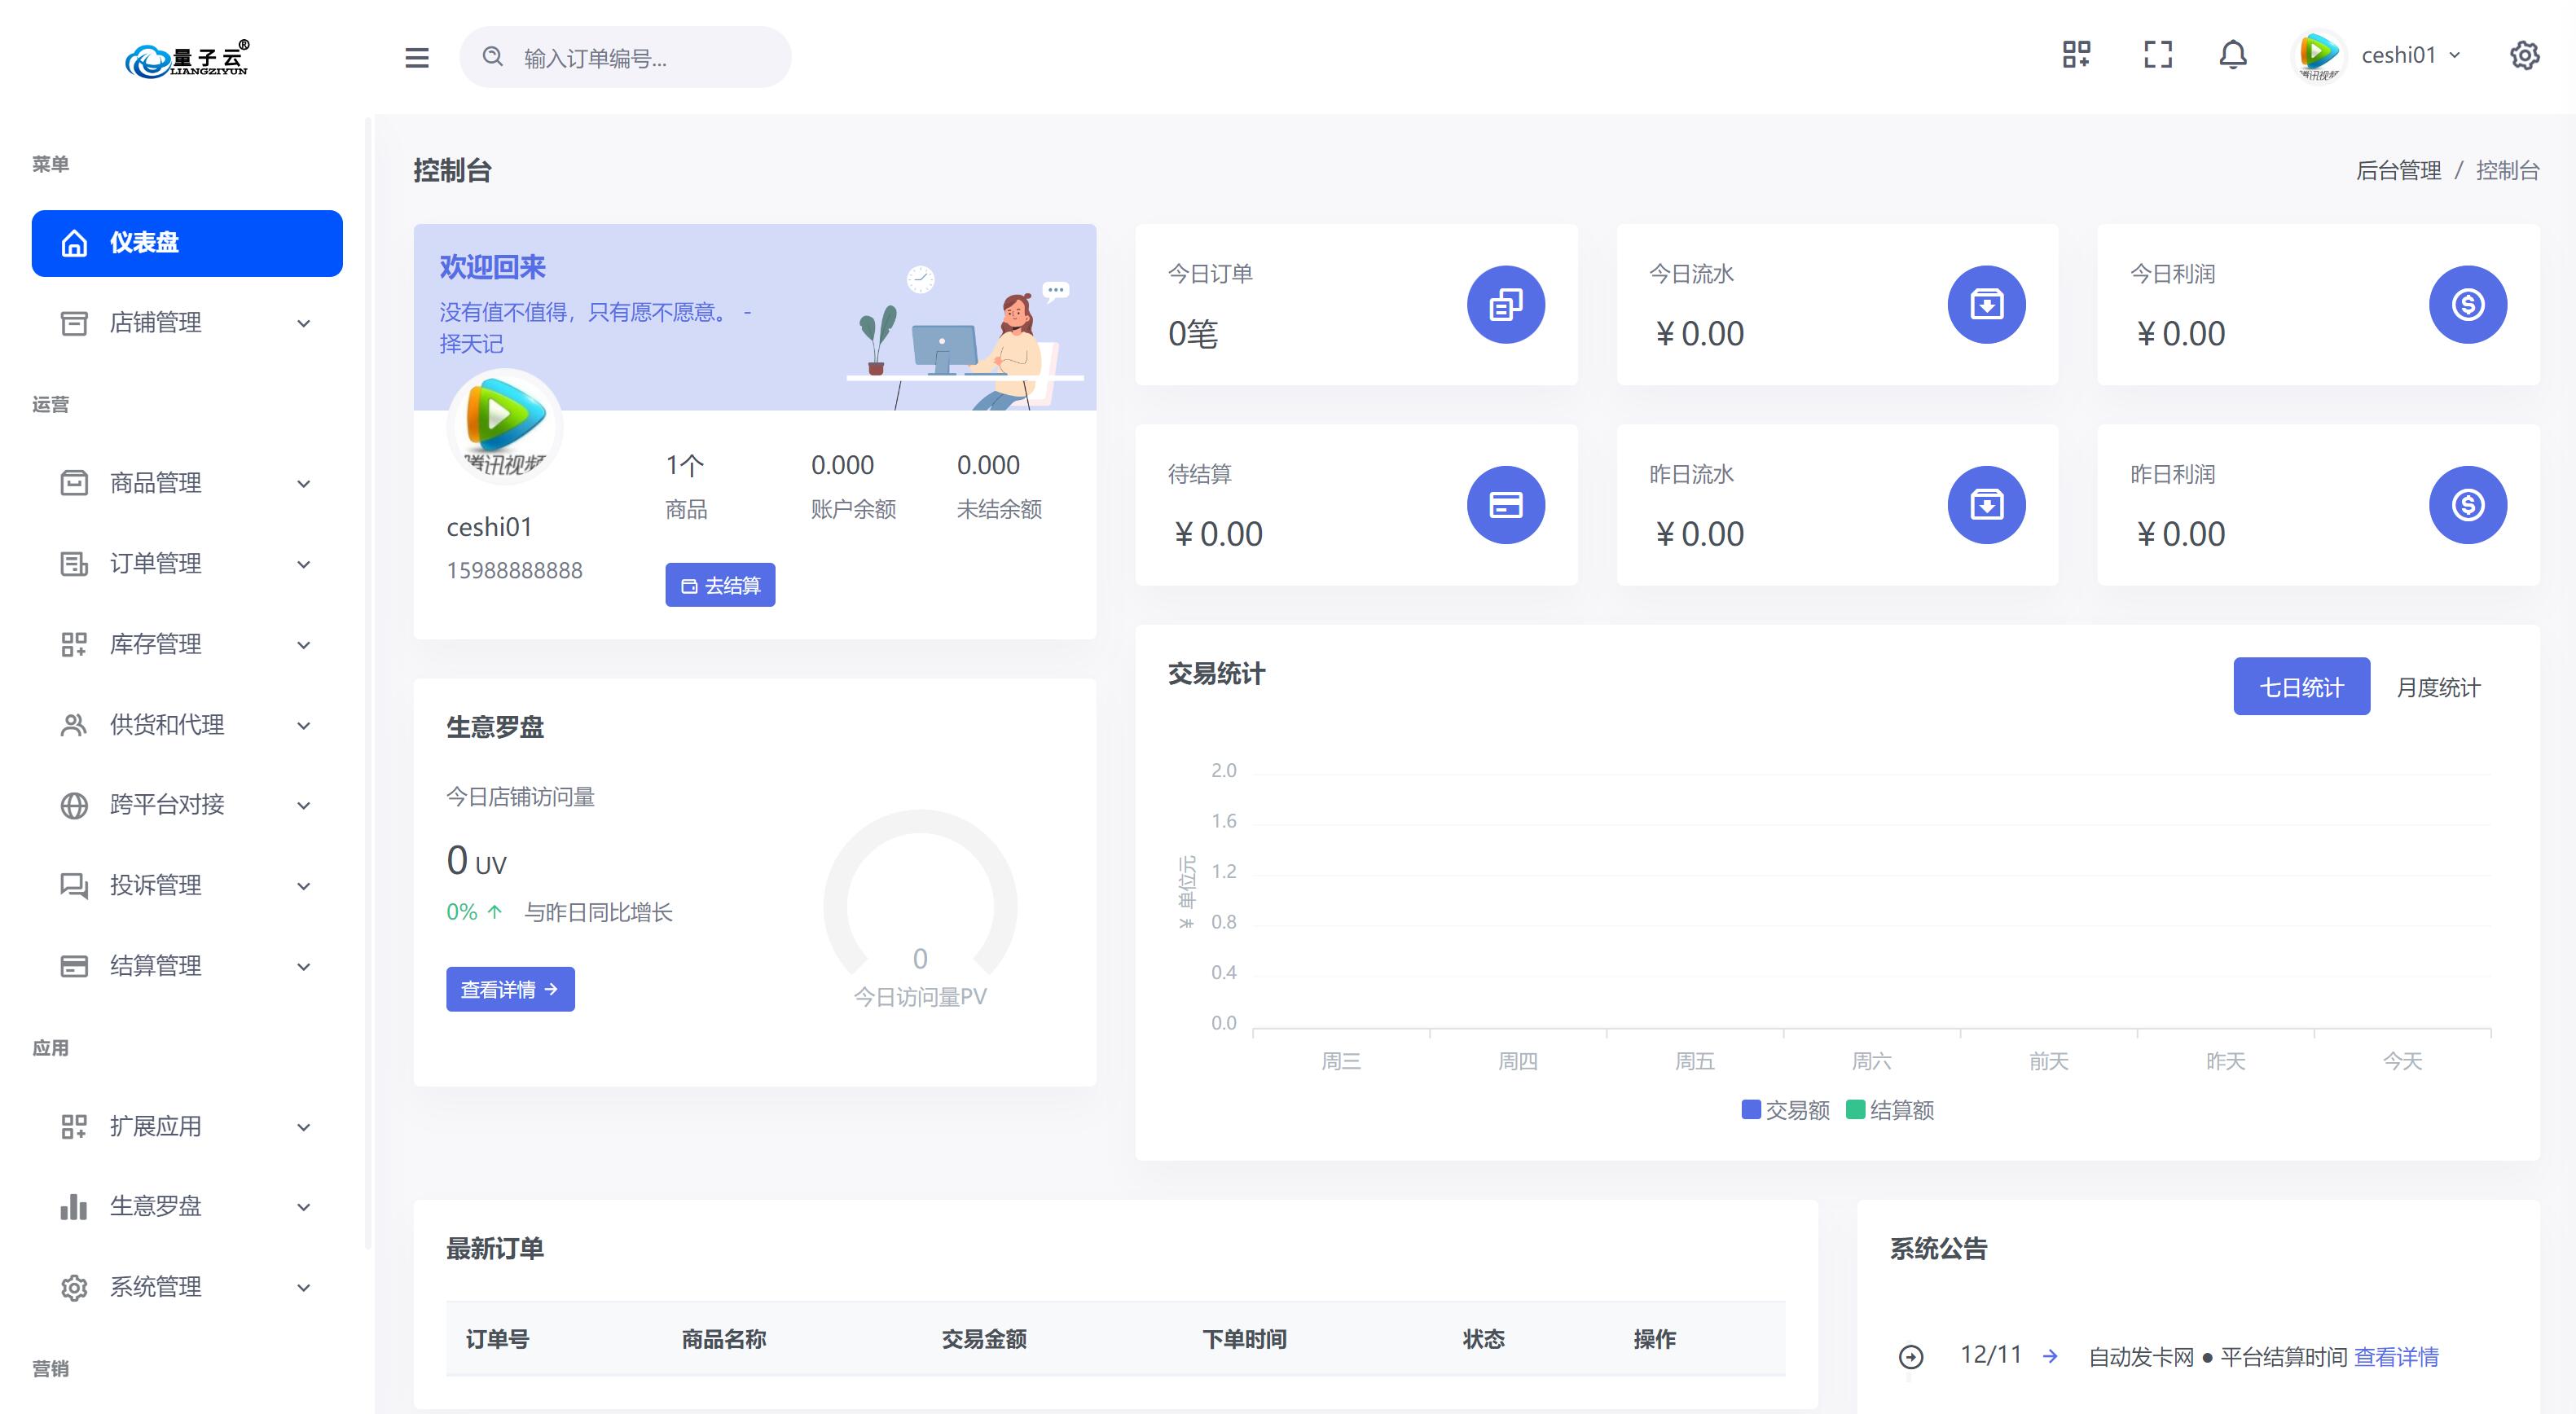Click the 去结算 button
The width and height of the screenshot is (2576, 1414).
(720, 584)
